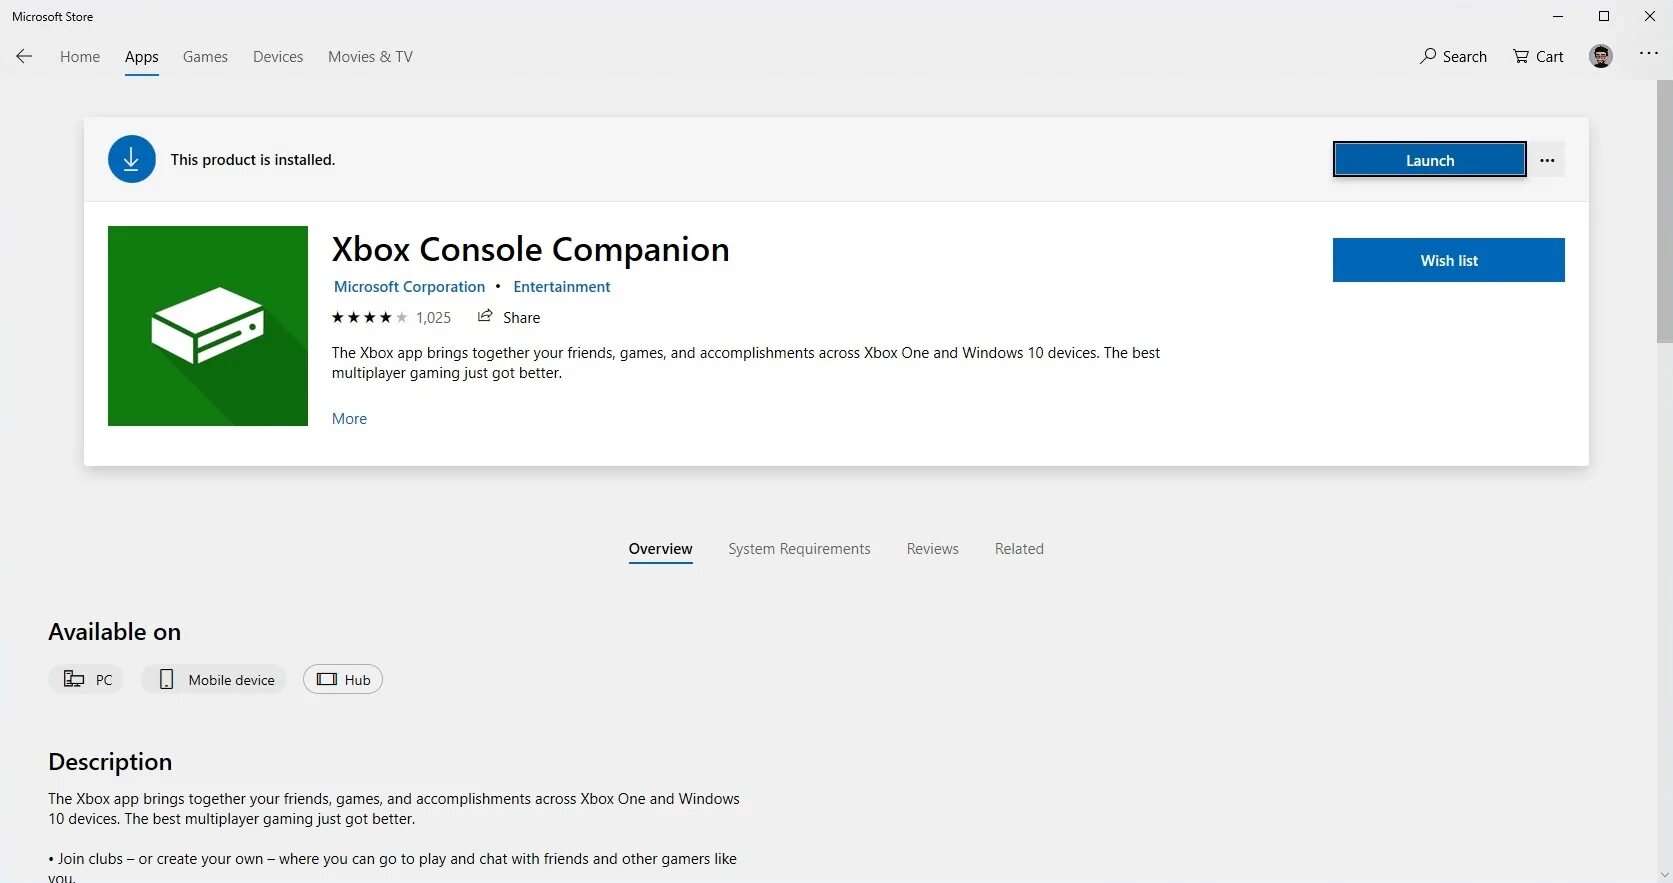
Task: Click the star rating for the app
Action: point(369,317)
